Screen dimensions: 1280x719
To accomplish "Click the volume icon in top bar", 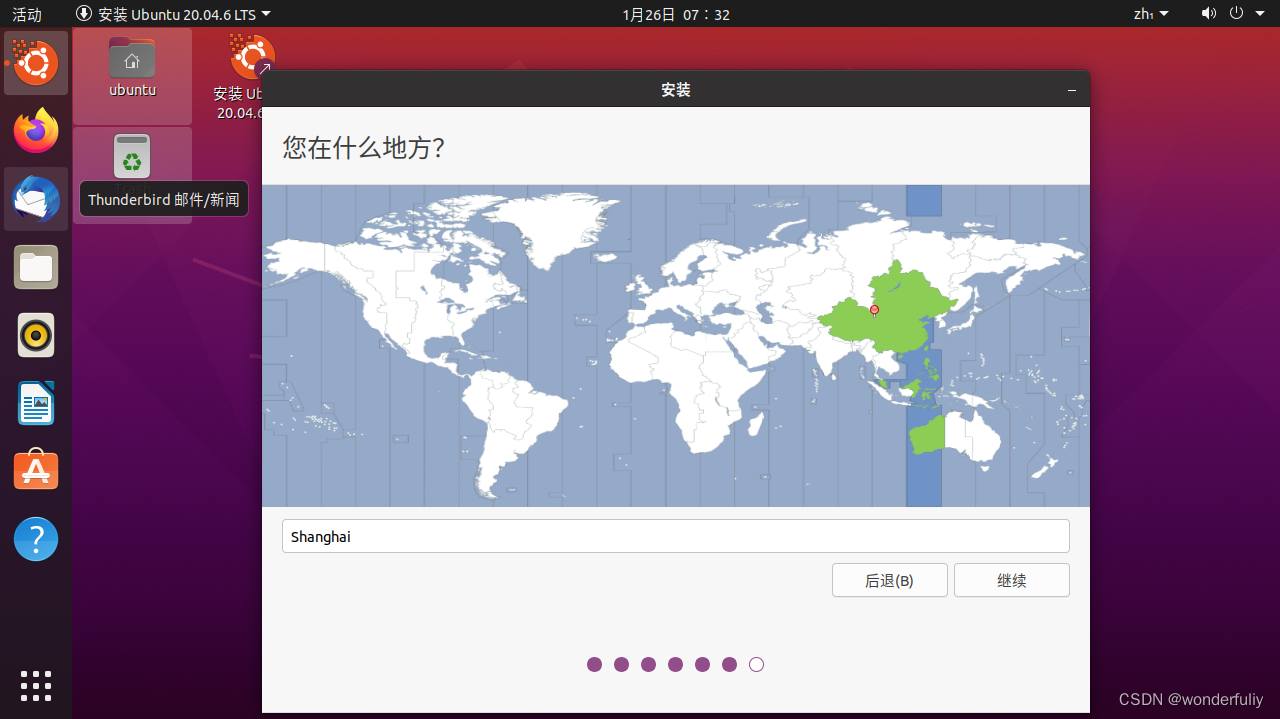I will [x=1209, y=14].
